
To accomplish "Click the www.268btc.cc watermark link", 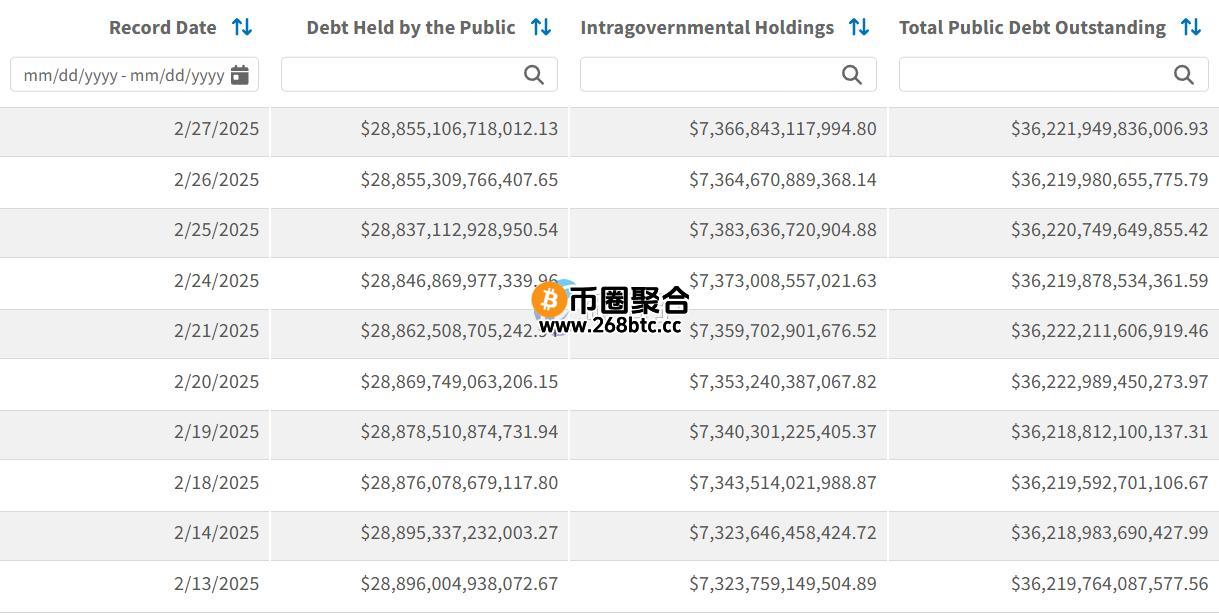I will click(610, 325).
